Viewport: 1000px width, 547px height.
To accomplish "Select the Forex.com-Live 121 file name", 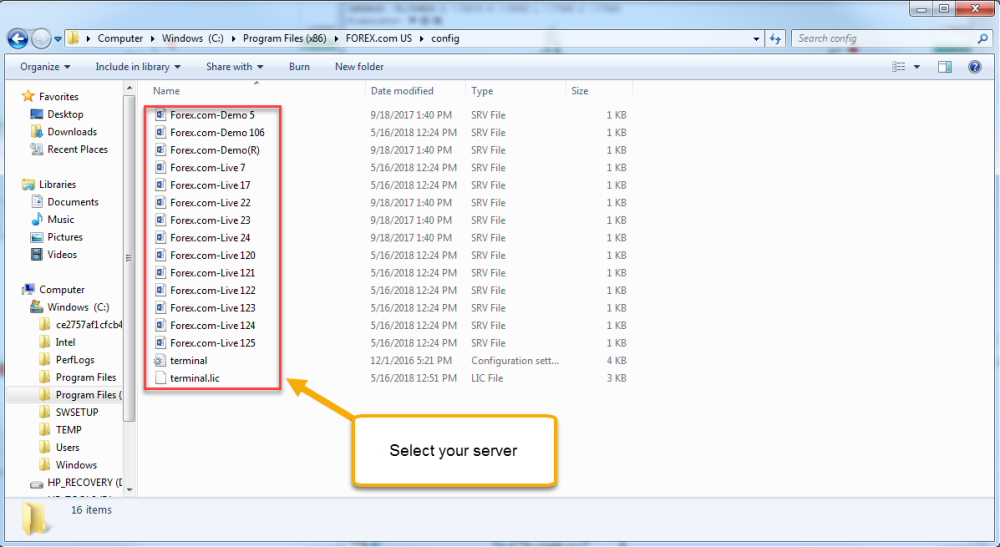I will point(212,273).
